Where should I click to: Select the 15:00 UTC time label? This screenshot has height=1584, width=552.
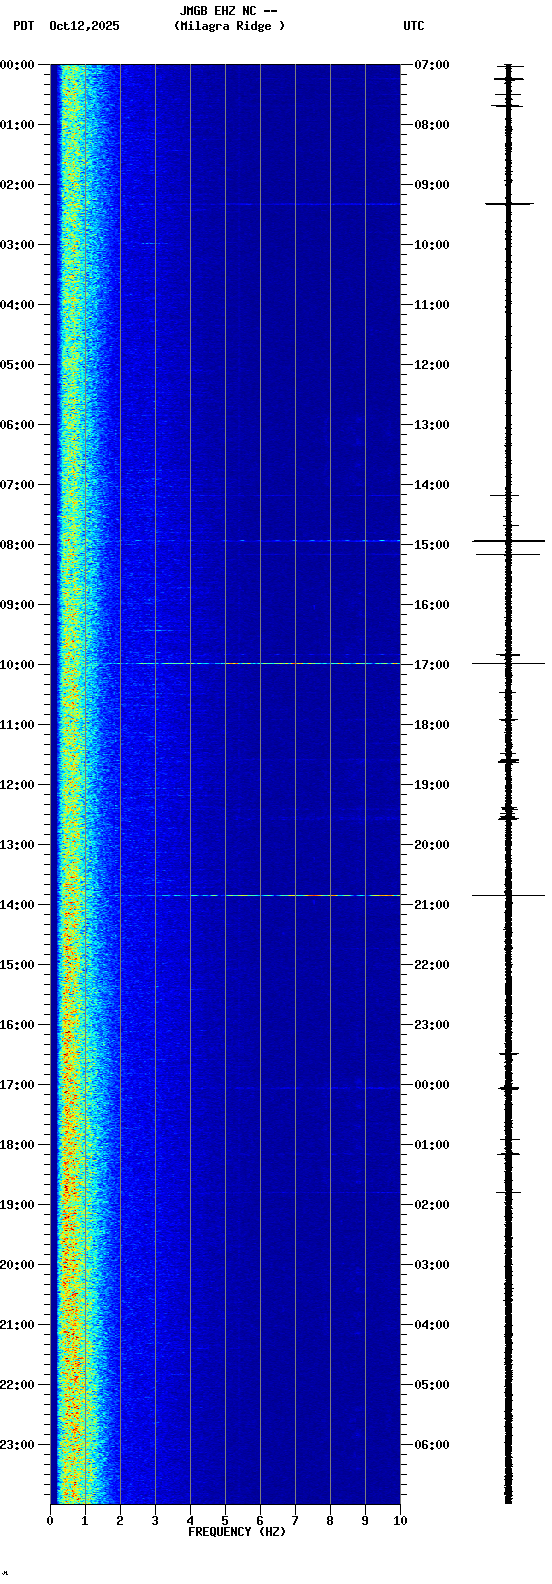(432, 545)
